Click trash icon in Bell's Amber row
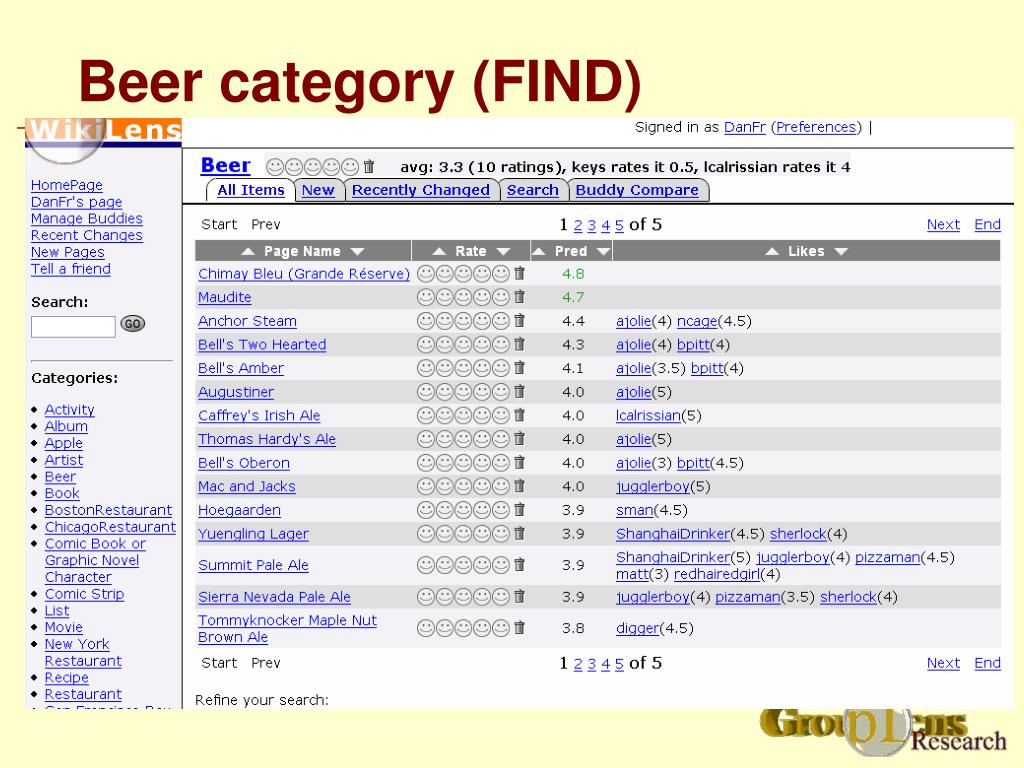 click(x=519, y=368)
